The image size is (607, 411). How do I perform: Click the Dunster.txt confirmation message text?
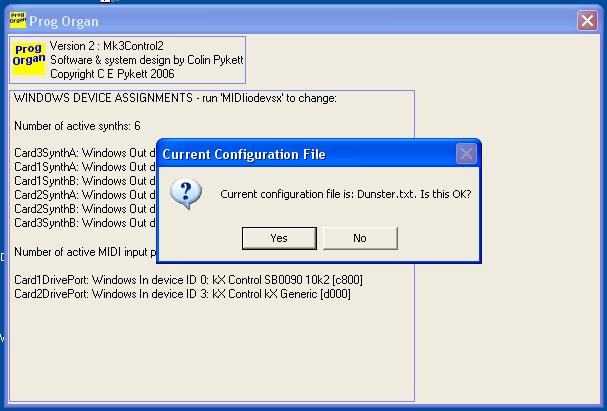click(345, 193)
